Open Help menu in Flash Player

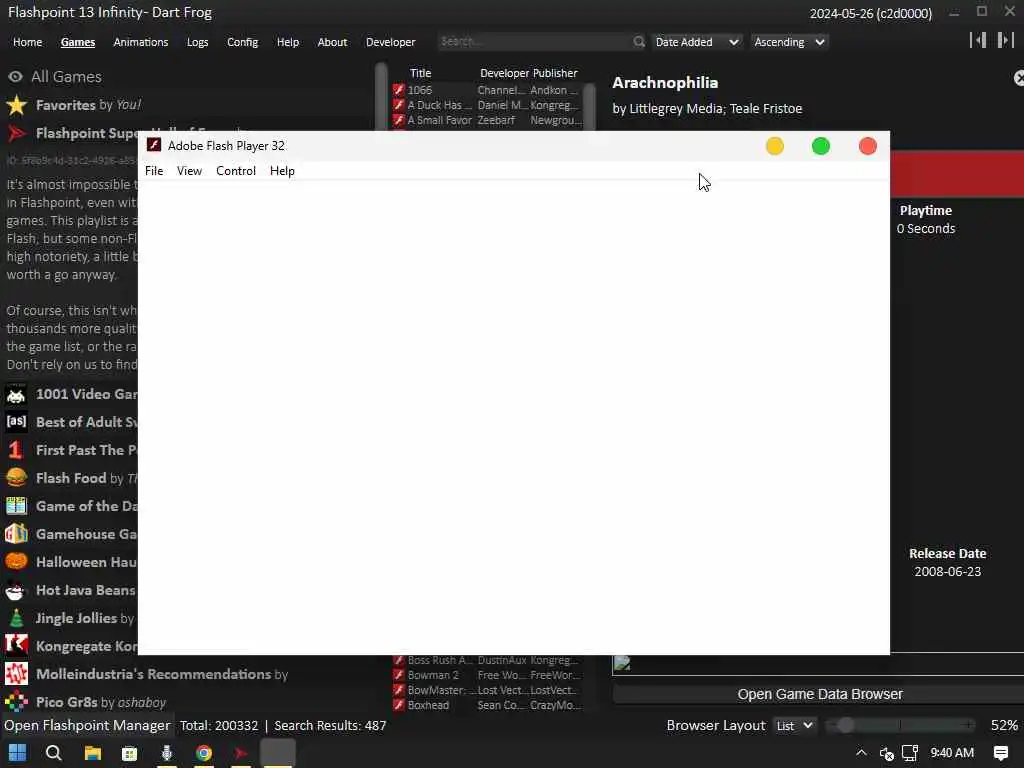point(282,171)
